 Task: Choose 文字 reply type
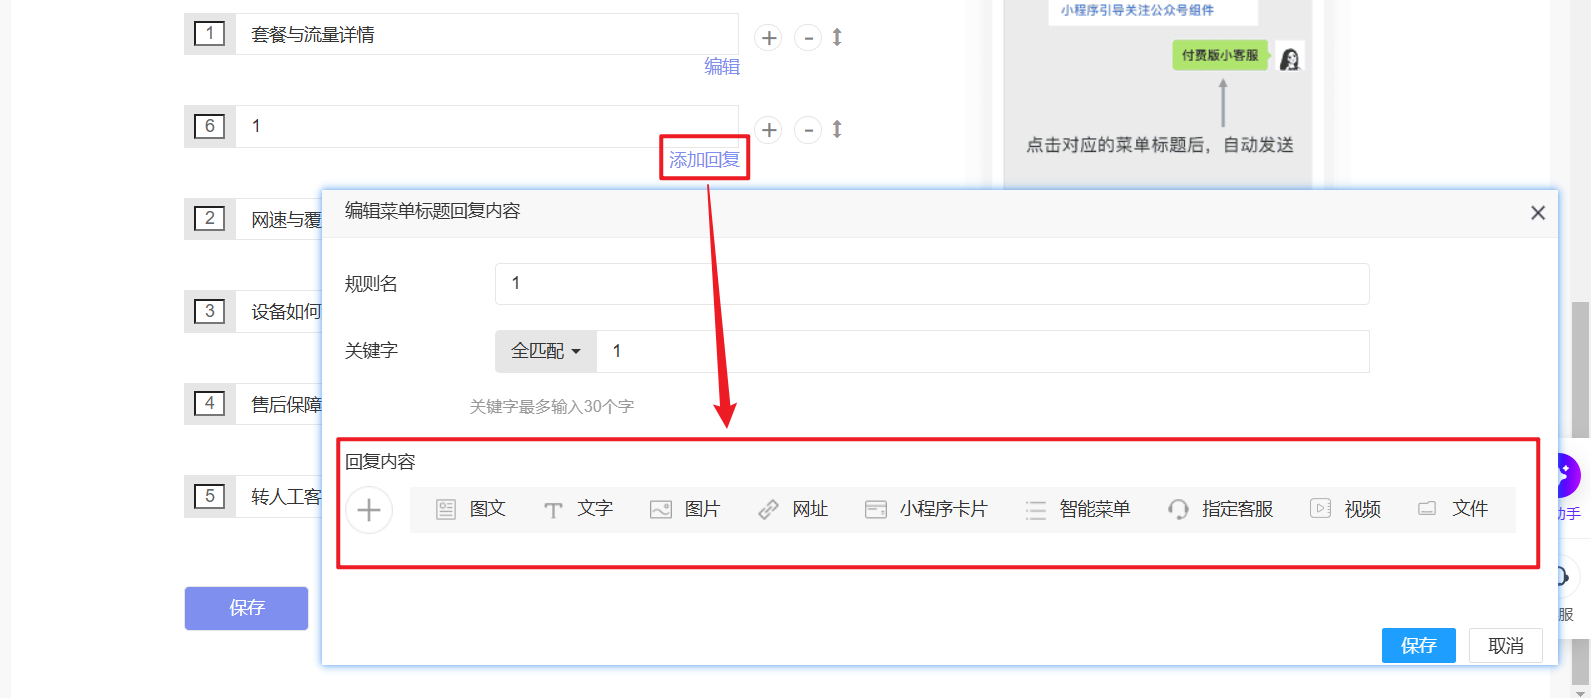click(x=579, y=509)
